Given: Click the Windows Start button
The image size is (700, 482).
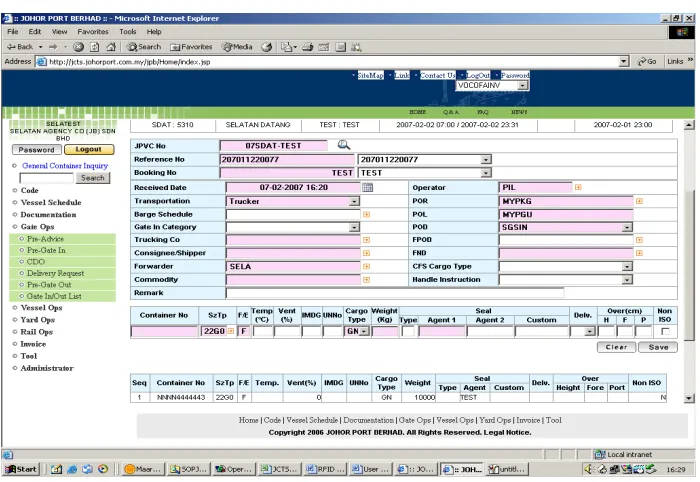Looking at the screenshot, I should click(21, 469).
